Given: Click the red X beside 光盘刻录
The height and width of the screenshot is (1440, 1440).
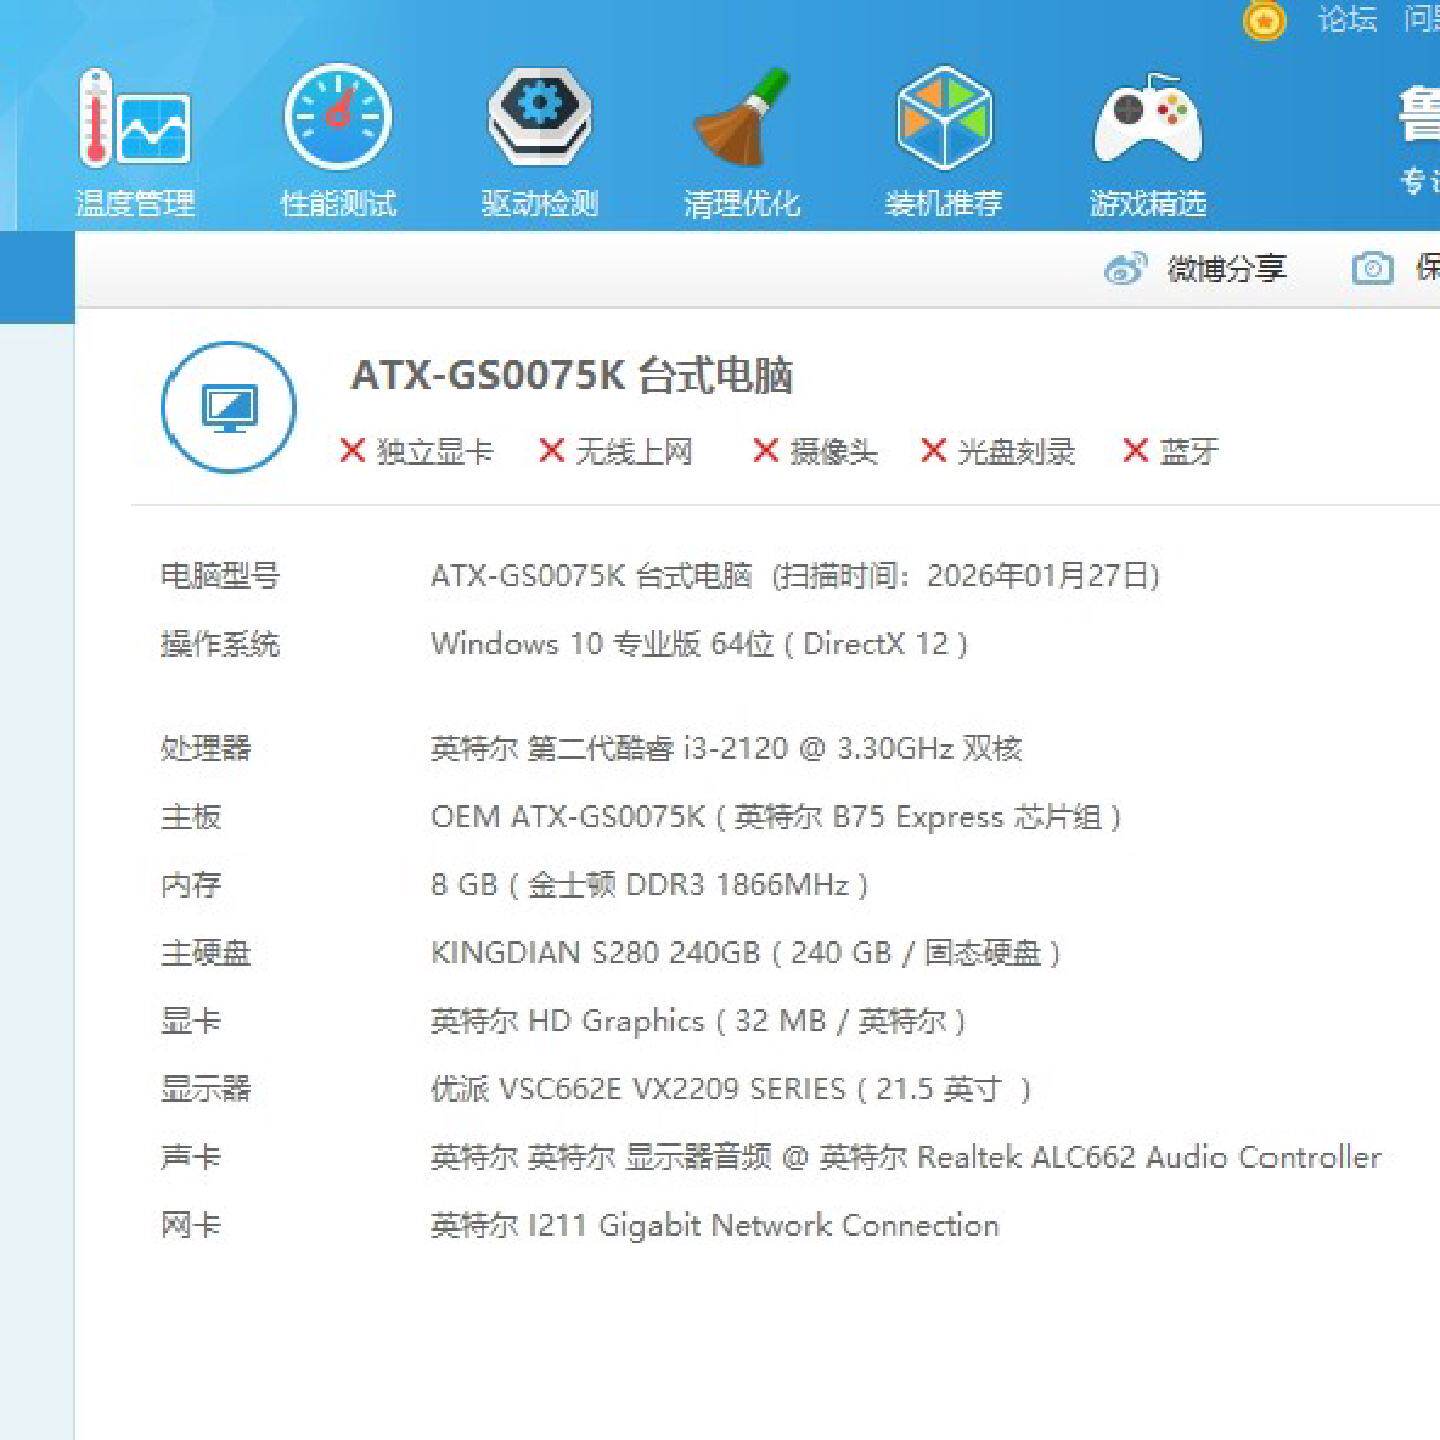Looking at the screenshot, I should tap(933, 450).
